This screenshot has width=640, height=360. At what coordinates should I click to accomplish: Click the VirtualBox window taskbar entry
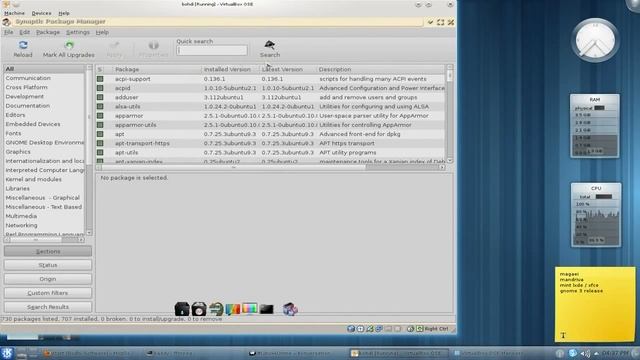pos(399,353)
